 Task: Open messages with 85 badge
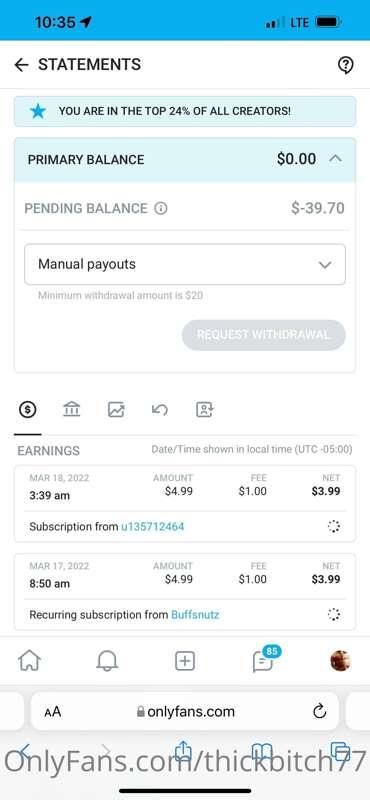[264, 660]
